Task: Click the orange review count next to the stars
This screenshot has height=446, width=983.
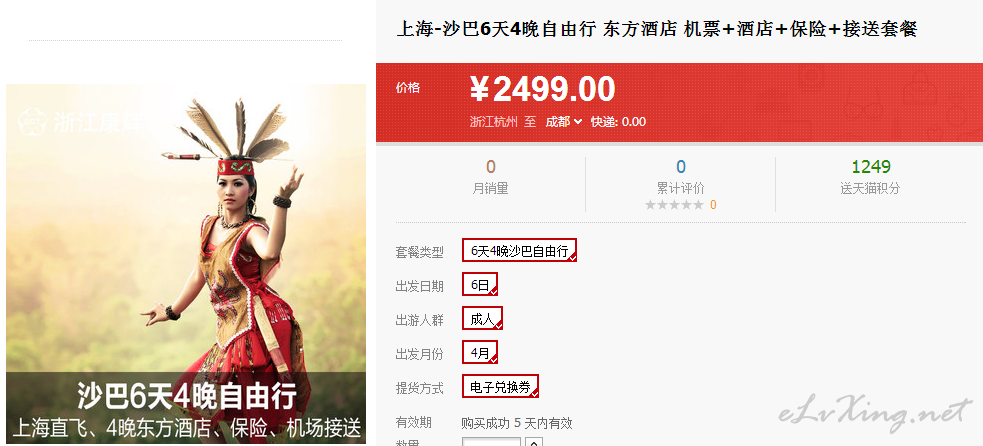Action: pos(713,205)
